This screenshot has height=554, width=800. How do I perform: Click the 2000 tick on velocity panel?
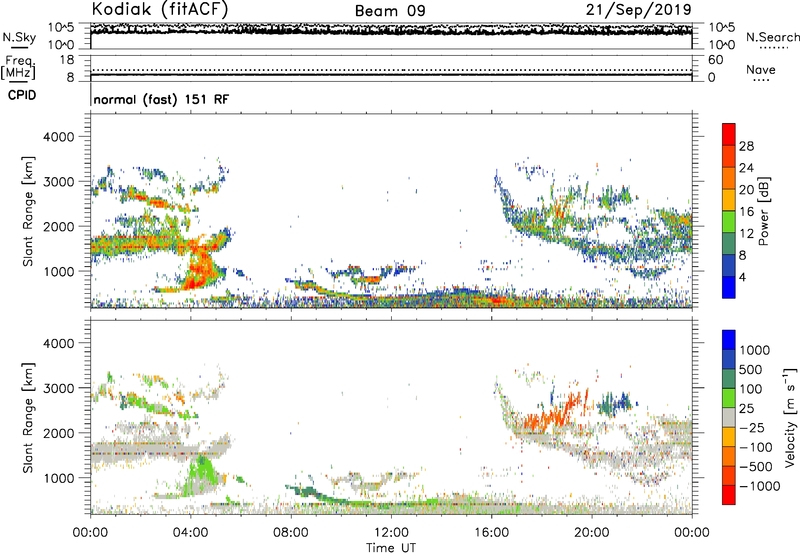[x=58, y=433]
